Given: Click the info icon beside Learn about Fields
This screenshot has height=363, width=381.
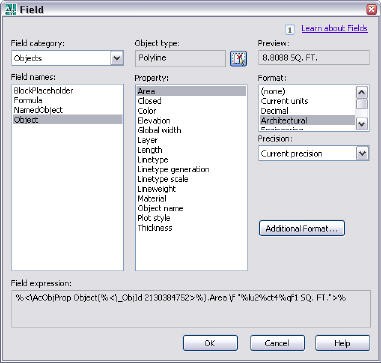Looking at the screenshot, I should point(290,30).
